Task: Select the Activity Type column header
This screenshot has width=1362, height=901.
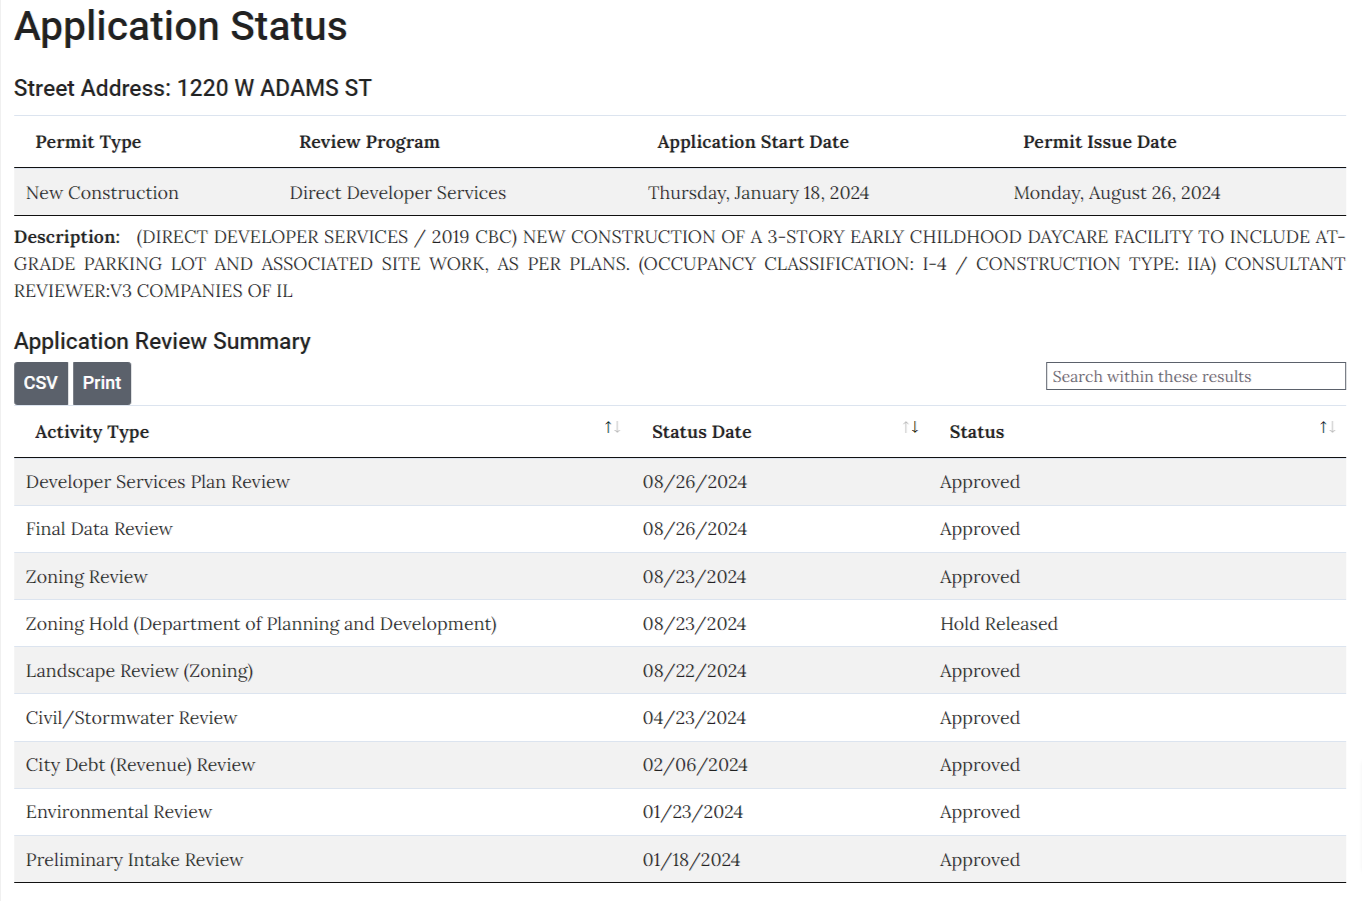Action: click(92, 432)
